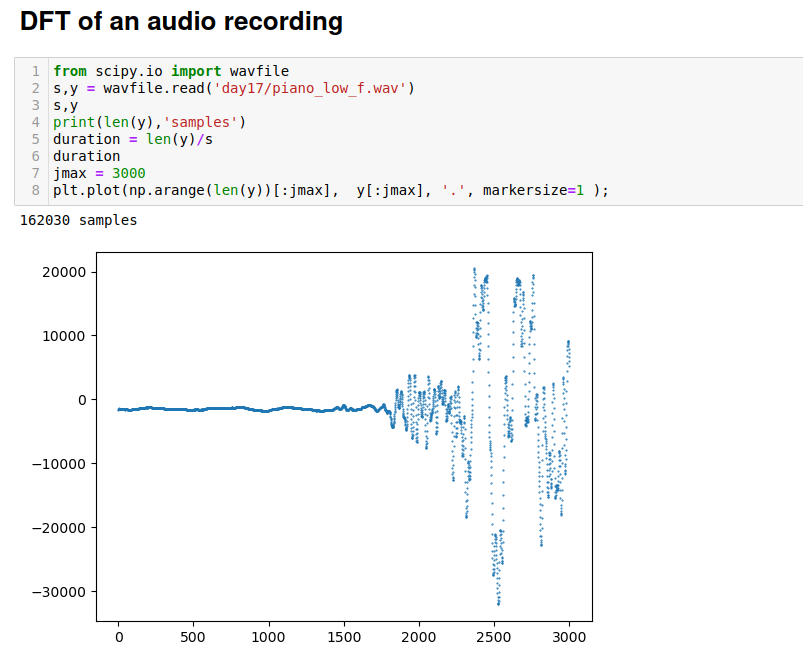Click the 'from scipy.io import wavfile' code line
Screen dimensions: 803x657
pos(170,71)
